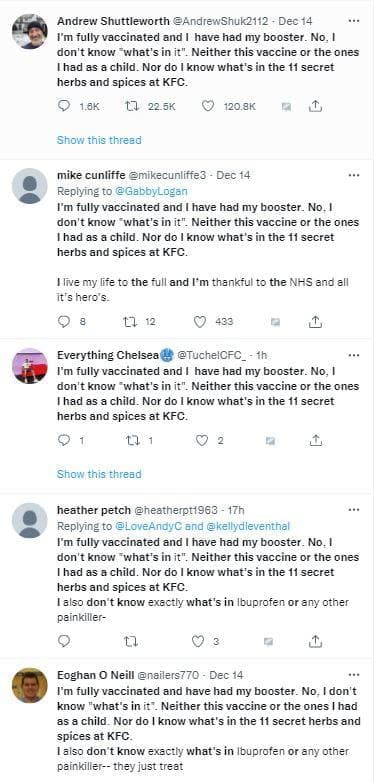Share Andrew Shuttleworth's tweet via share icon
377x782 pixels.
[x=315, y=106]
